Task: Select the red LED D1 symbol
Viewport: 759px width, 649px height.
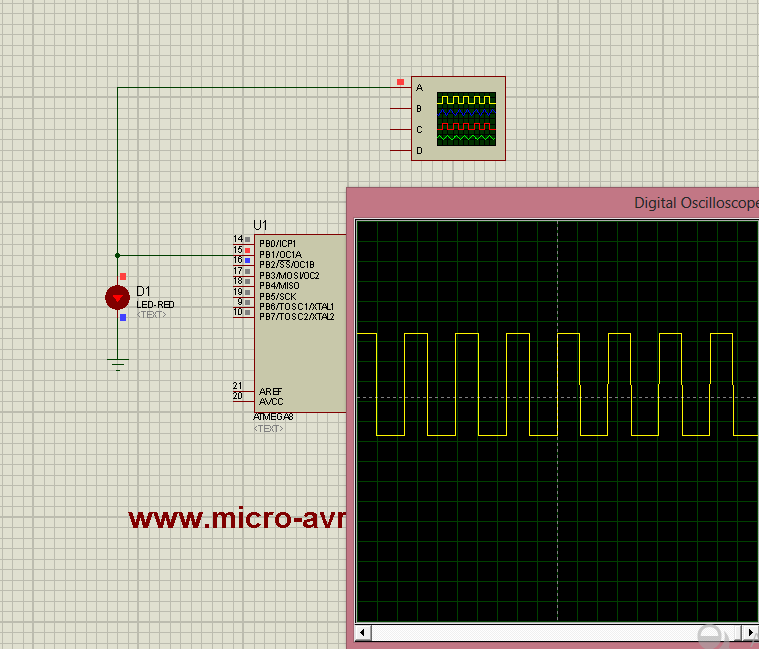Action: tap(118, 297)
